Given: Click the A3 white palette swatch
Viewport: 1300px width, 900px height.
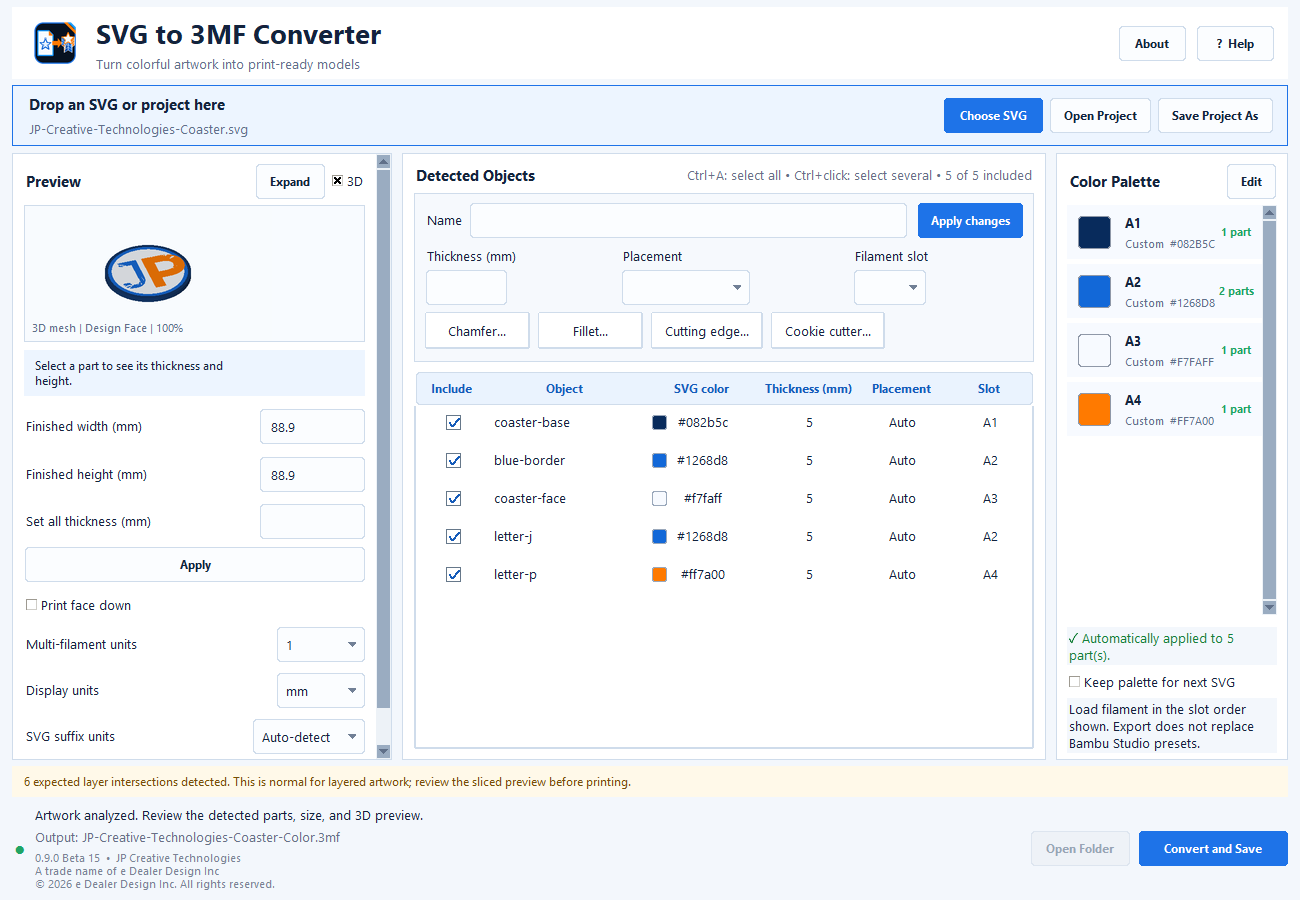Looking at the screenshot, I should [1094, 351].
